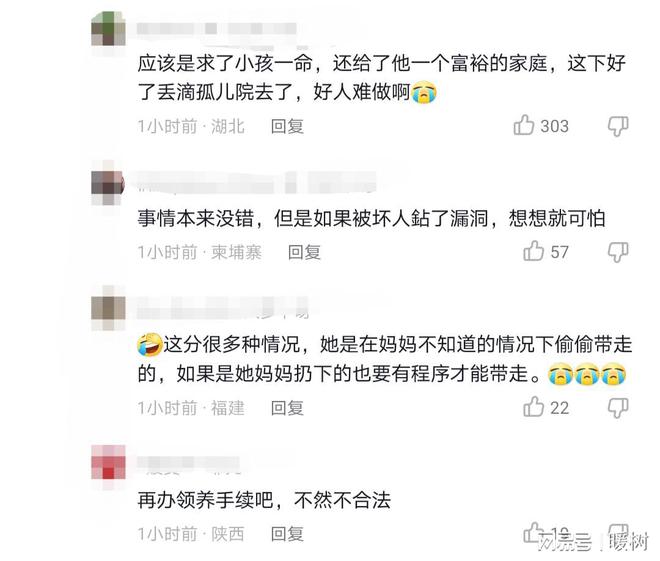
Task: Dislike the 湖北 user's comment
Action: [x=618, y=126]
